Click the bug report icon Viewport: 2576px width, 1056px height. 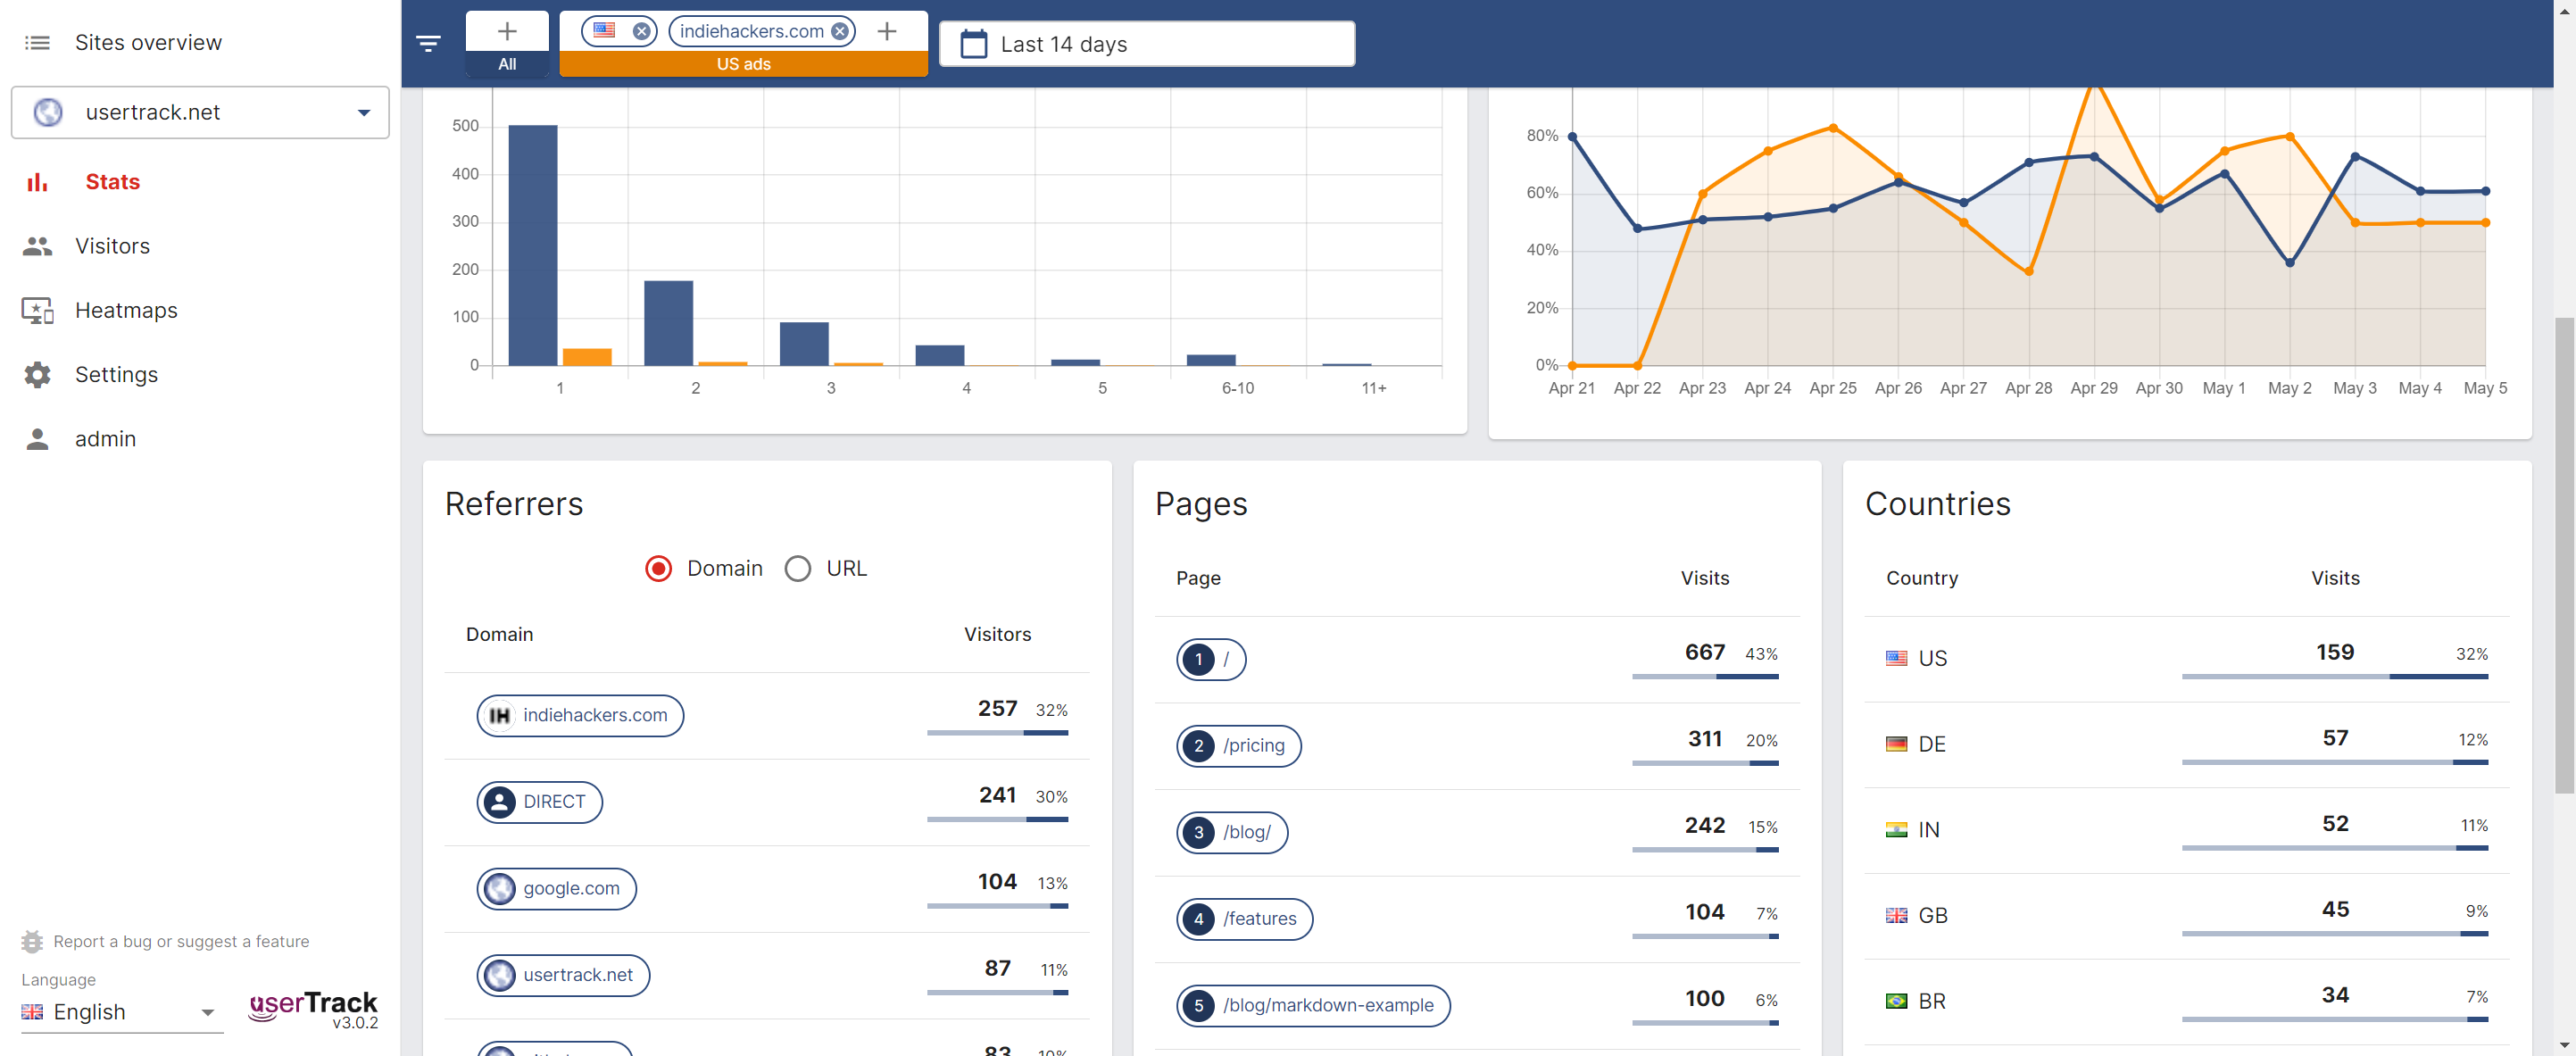[32, 941]
